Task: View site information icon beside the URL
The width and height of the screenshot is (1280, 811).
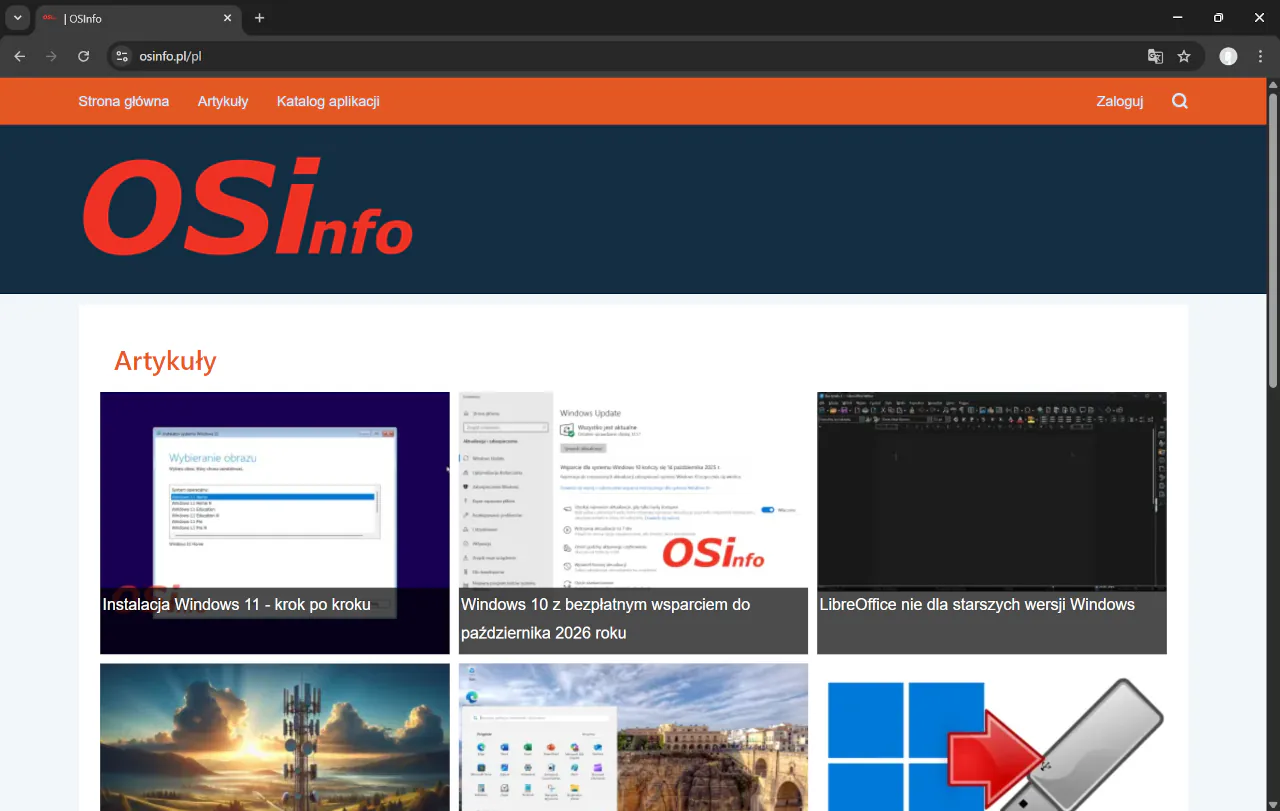Action: pyautogui.click(x=123, y=57)
